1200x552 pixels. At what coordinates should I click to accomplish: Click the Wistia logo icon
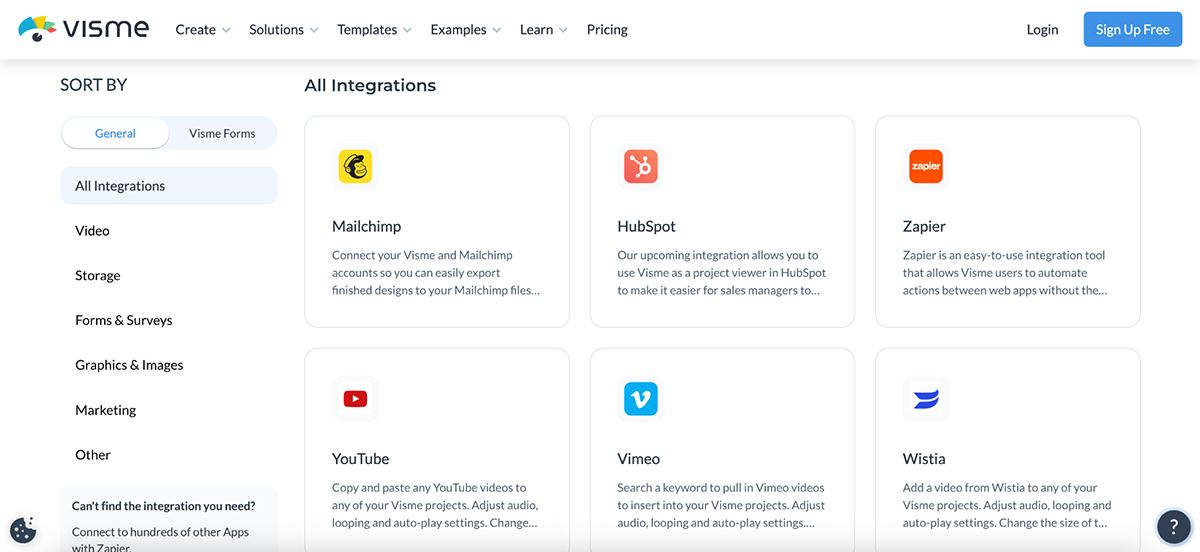click(x=926, y=399)
